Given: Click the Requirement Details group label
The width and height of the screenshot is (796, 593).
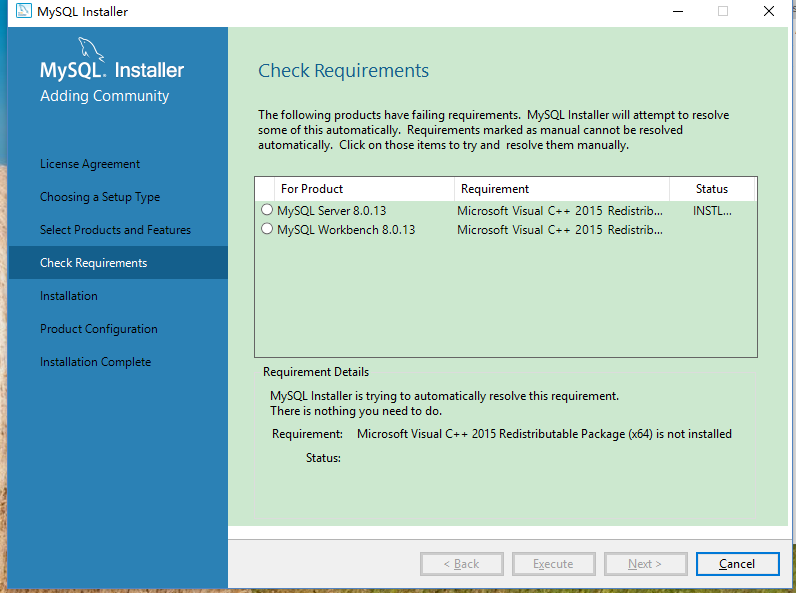Looking at the screenshot, I should coord(316,372).
